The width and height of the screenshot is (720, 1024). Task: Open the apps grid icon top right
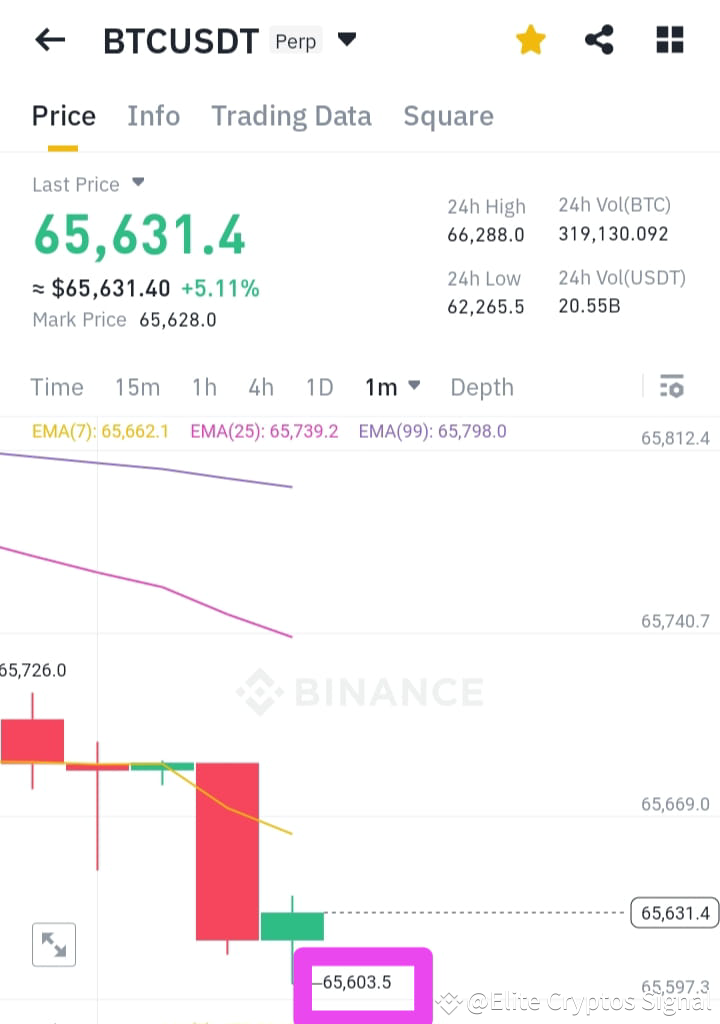(x=668, y=39)
